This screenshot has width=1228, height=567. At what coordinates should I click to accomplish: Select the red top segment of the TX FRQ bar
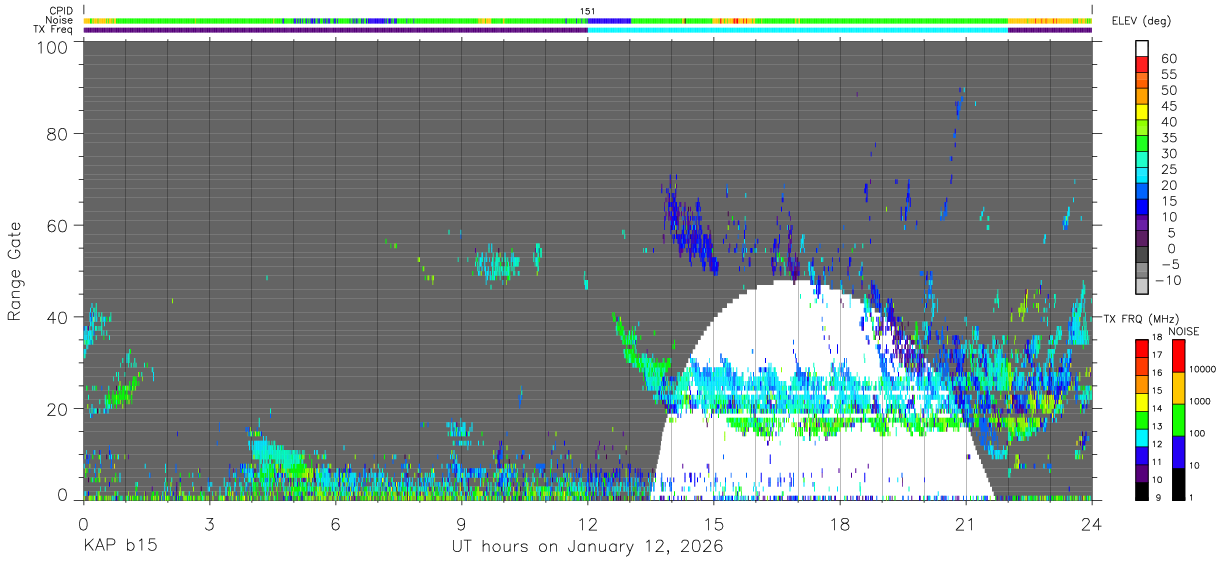coord(1142,348)
